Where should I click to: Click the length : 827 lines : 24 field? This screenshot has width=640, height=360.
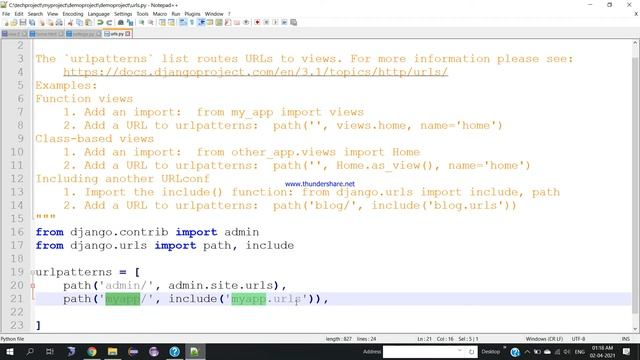pos(351,339)
